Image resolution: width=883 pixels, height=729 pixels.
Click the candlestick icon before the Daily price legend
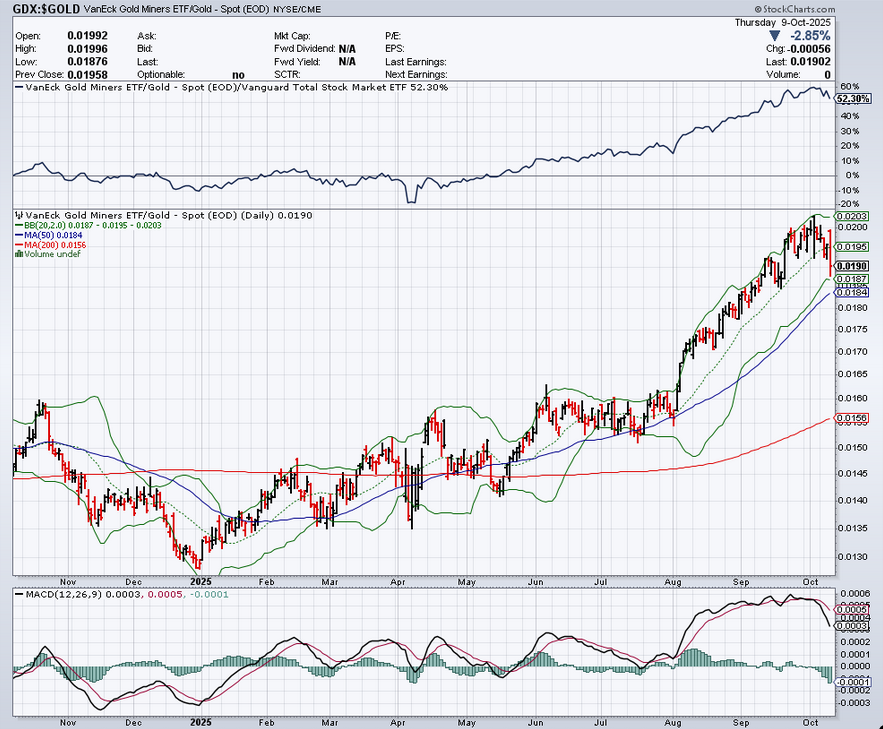(17, 215)
